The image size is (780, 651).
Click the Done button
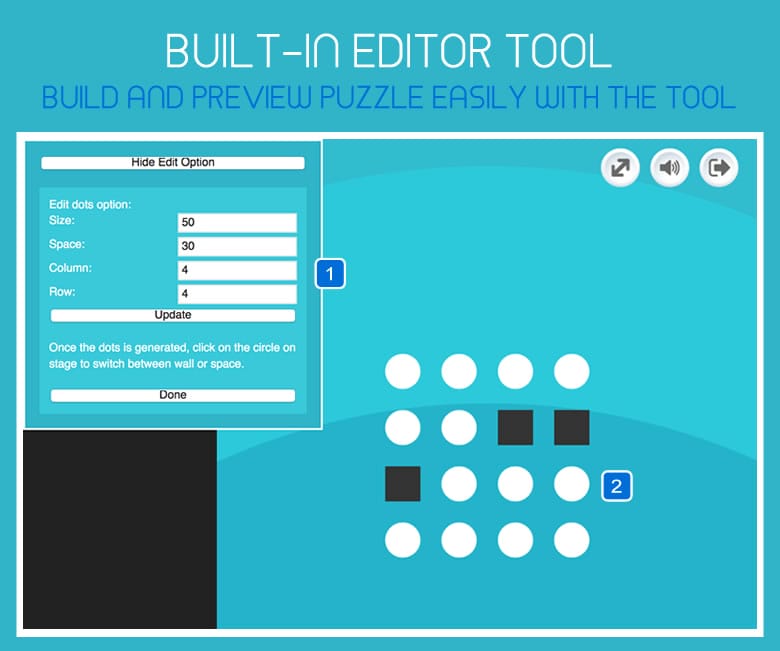pos(173,395)
